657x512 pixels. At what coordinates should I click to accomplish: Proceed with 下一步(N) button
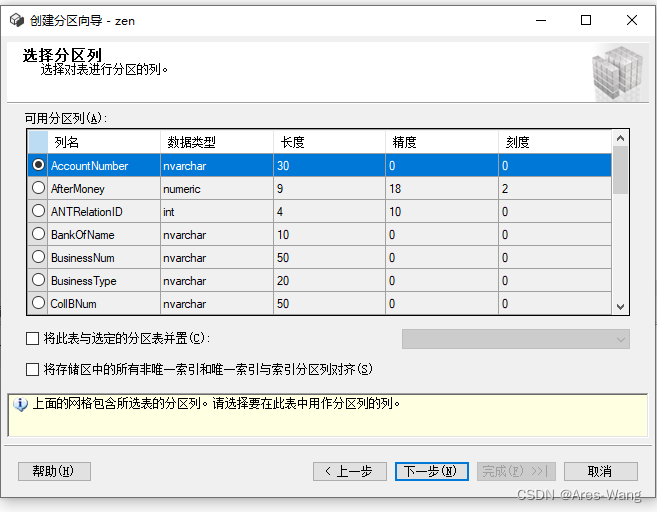pos(432,471)
